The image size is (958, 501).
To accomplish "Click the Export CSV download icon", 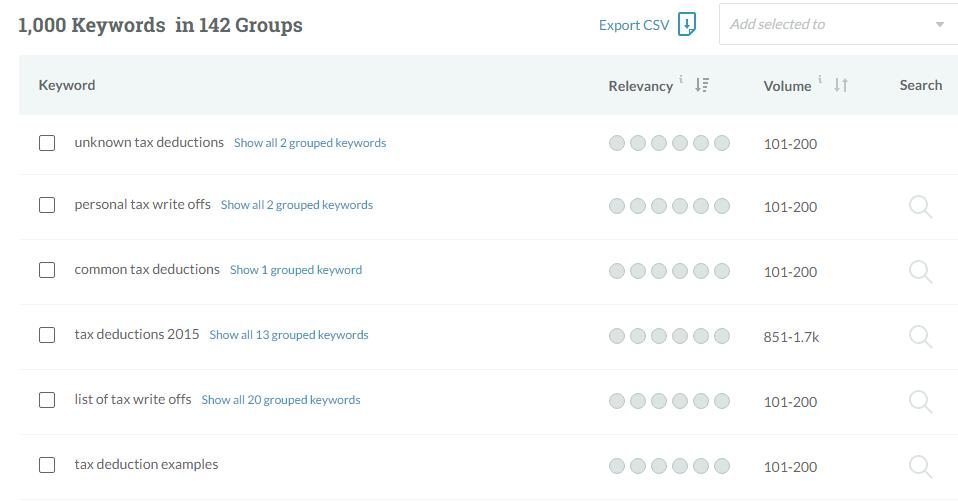I will tap(687, 24).
